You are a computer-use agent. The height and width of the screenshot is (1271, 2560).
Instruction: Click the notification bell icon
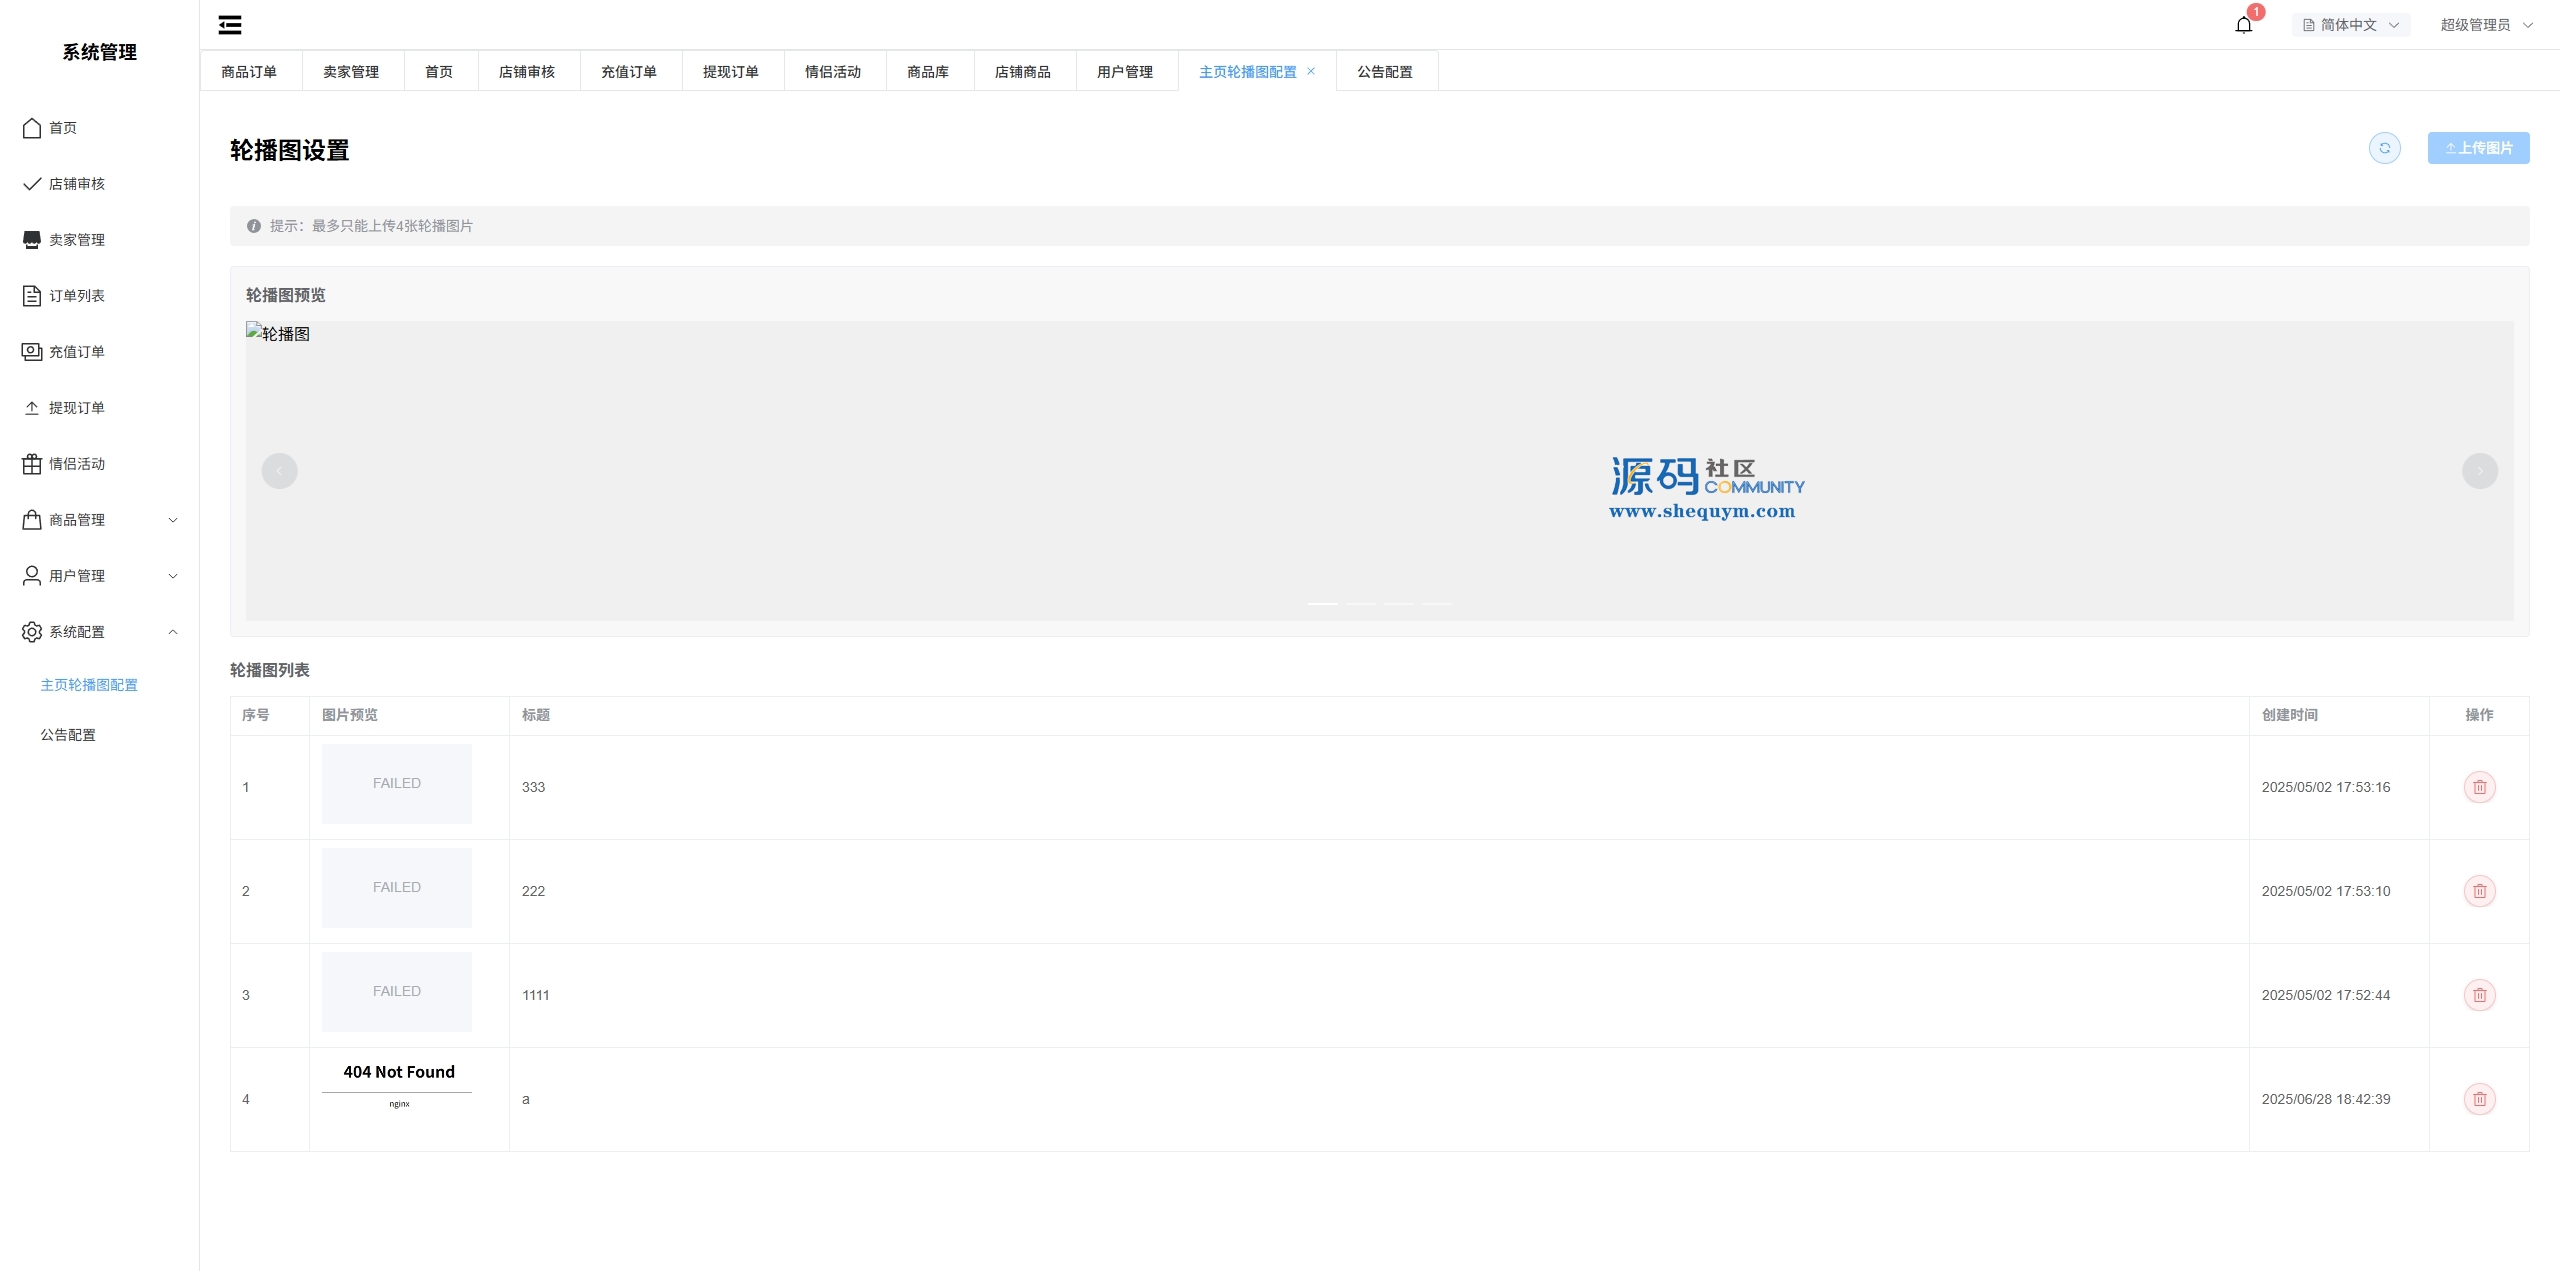pos(2243,25)
